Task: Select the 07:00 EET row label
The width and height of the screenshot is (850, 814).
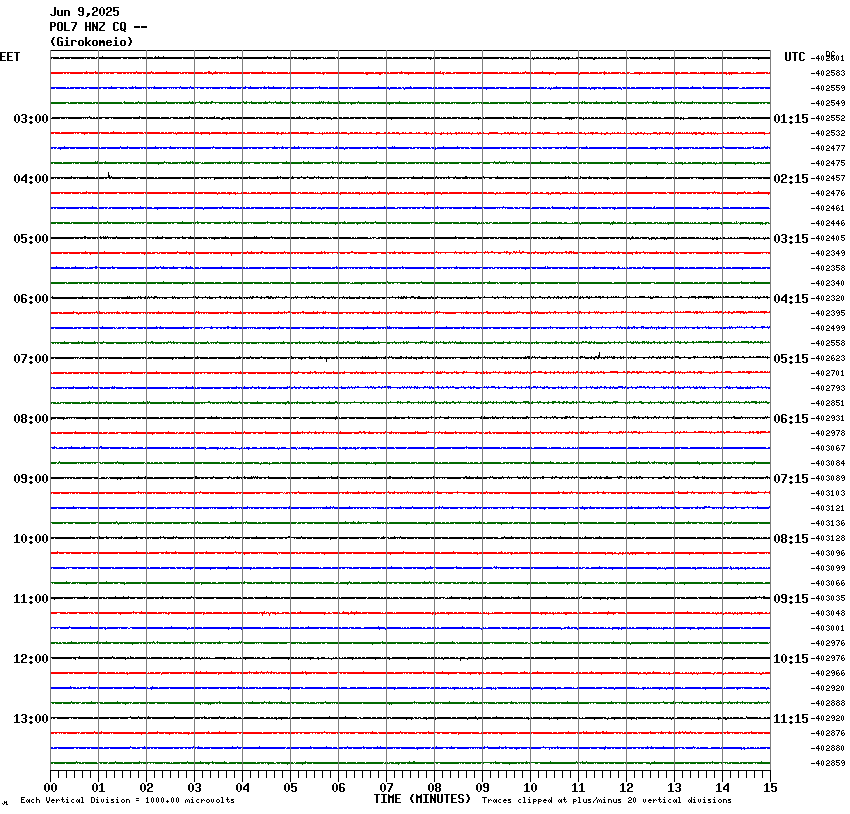Action: point(31,359)
